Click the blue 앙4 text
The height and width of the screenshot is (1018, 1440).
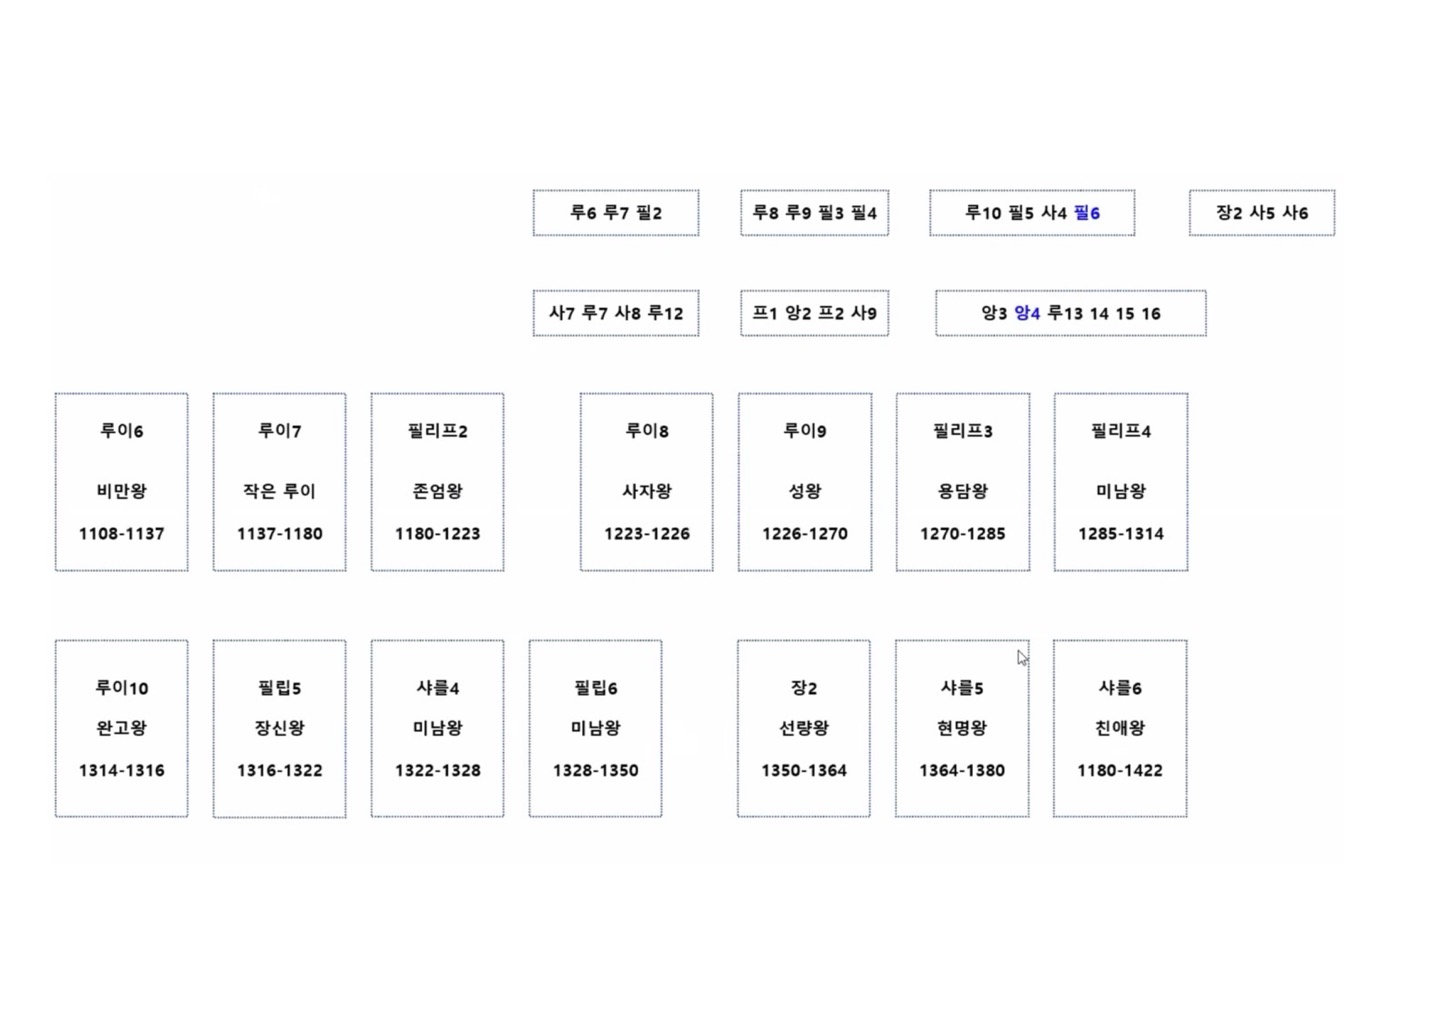point(1027,313)
